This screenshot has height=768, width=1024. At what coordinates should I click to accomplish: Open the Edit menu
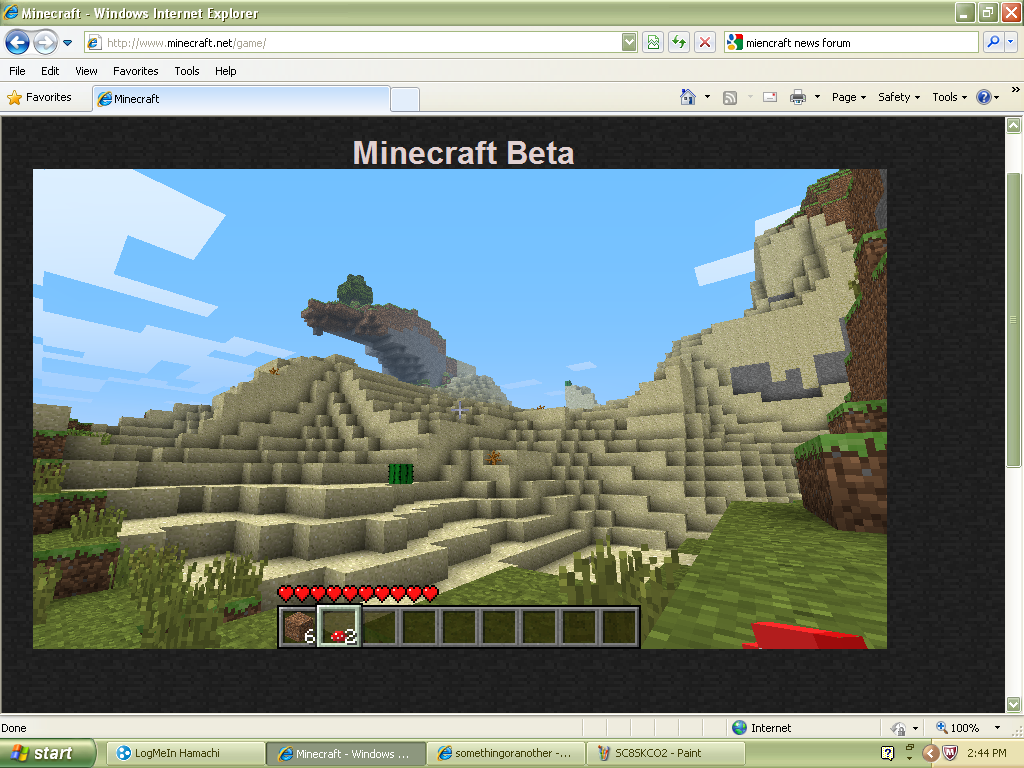(50, 71)
